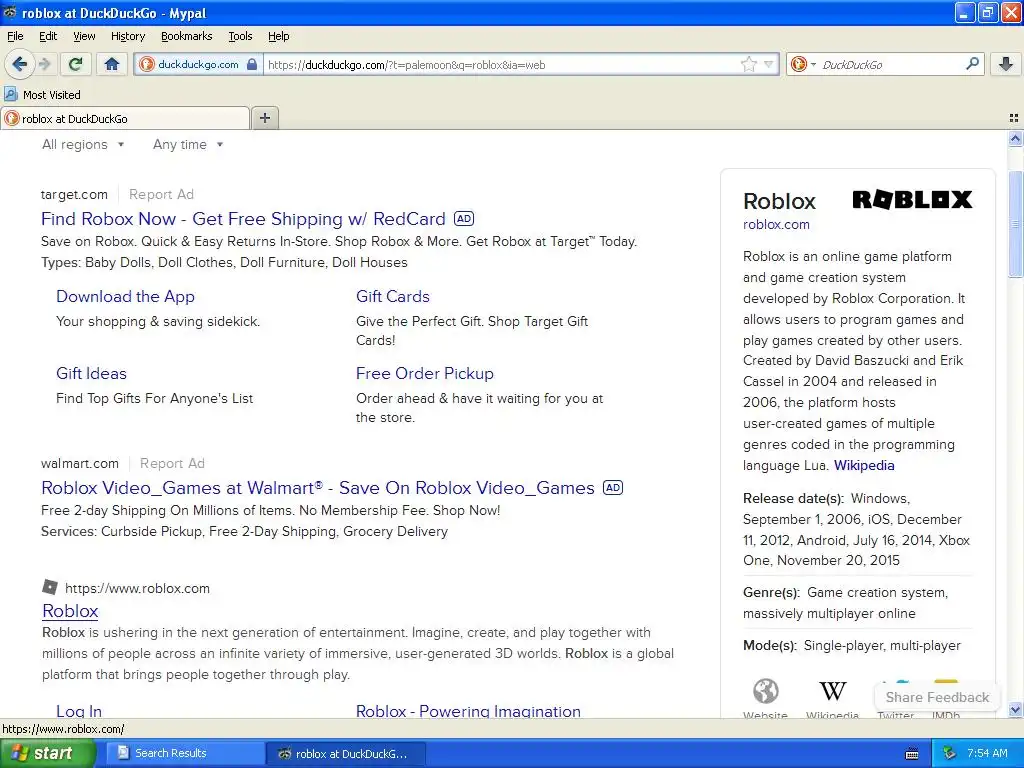This screenshot has height=768, width=1024.
Task: Open Roblox Video_Games at Walmart ad link
Action: (x=318, y=488)
